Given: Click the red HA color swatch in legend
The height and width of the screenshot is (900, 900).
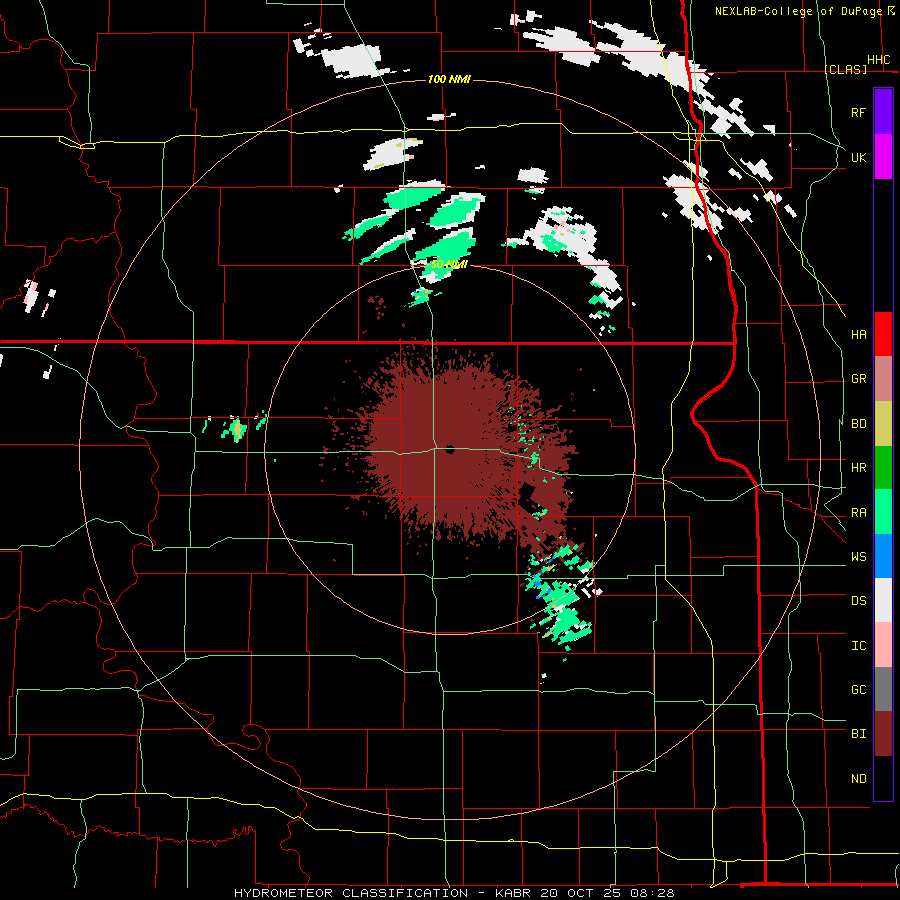Looking at the screenshot, I should click(883, 334).
